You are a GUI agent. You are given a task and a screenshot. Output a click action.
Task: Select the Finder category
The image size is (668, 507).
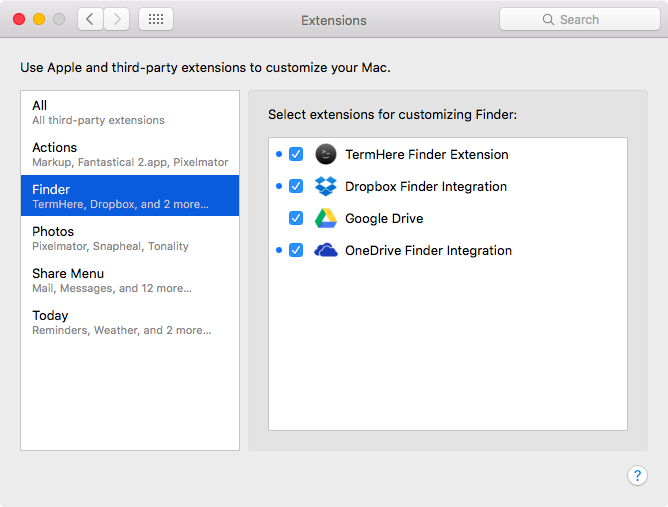coord(130,196)
